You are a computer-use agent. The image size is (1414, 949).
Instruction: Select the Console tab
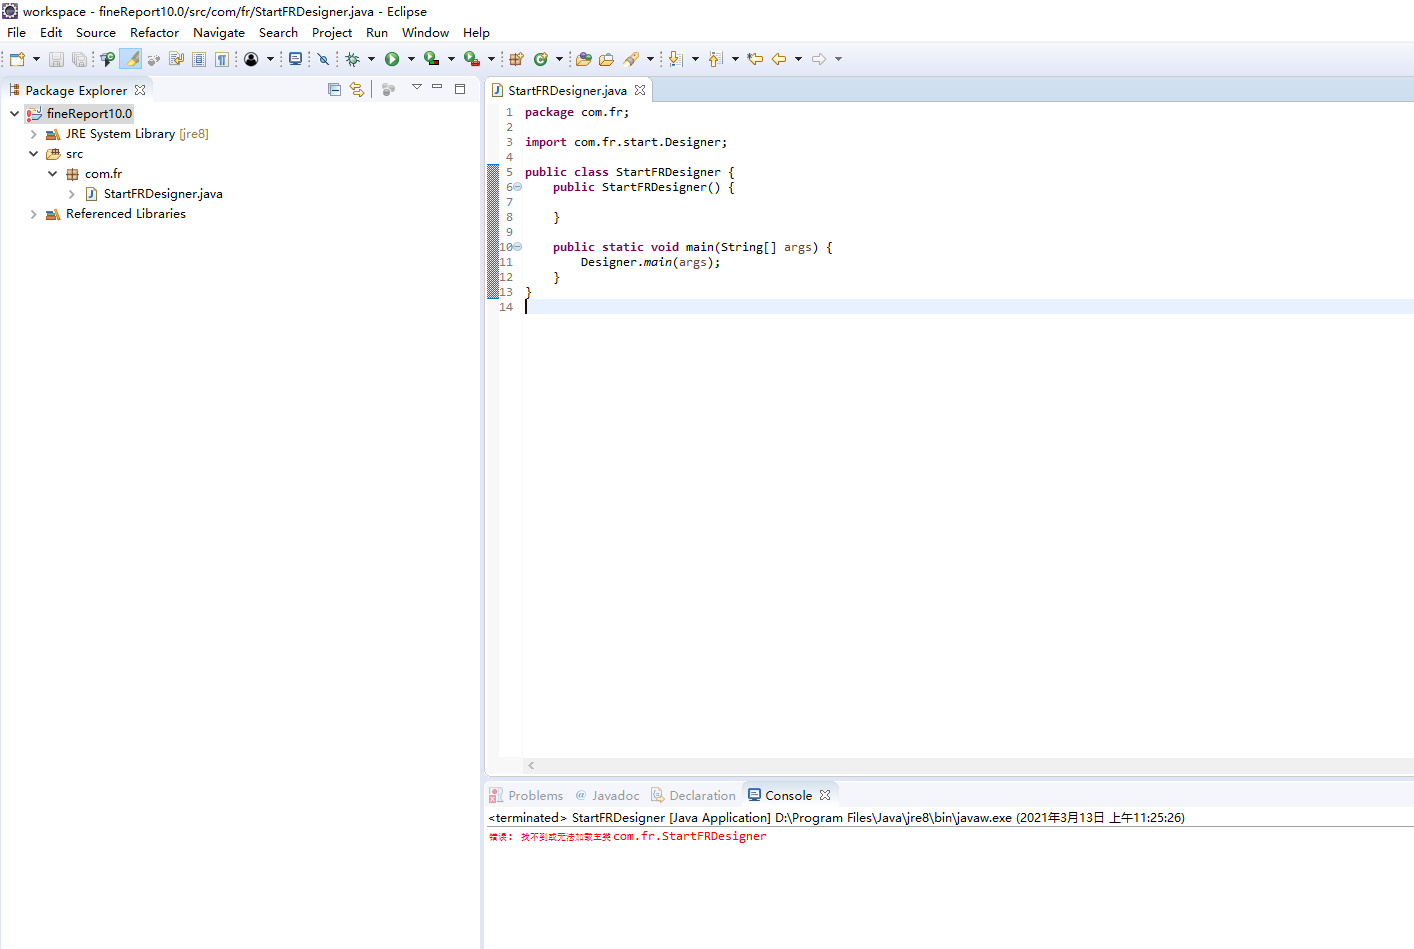pos(788,796)
